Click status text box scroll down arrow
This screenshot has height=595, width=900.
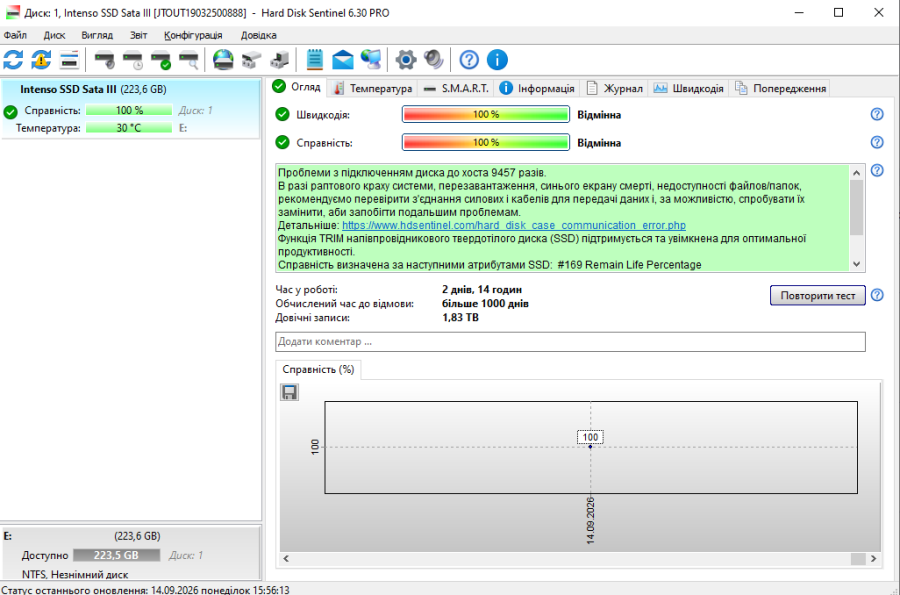coord(856,264)
